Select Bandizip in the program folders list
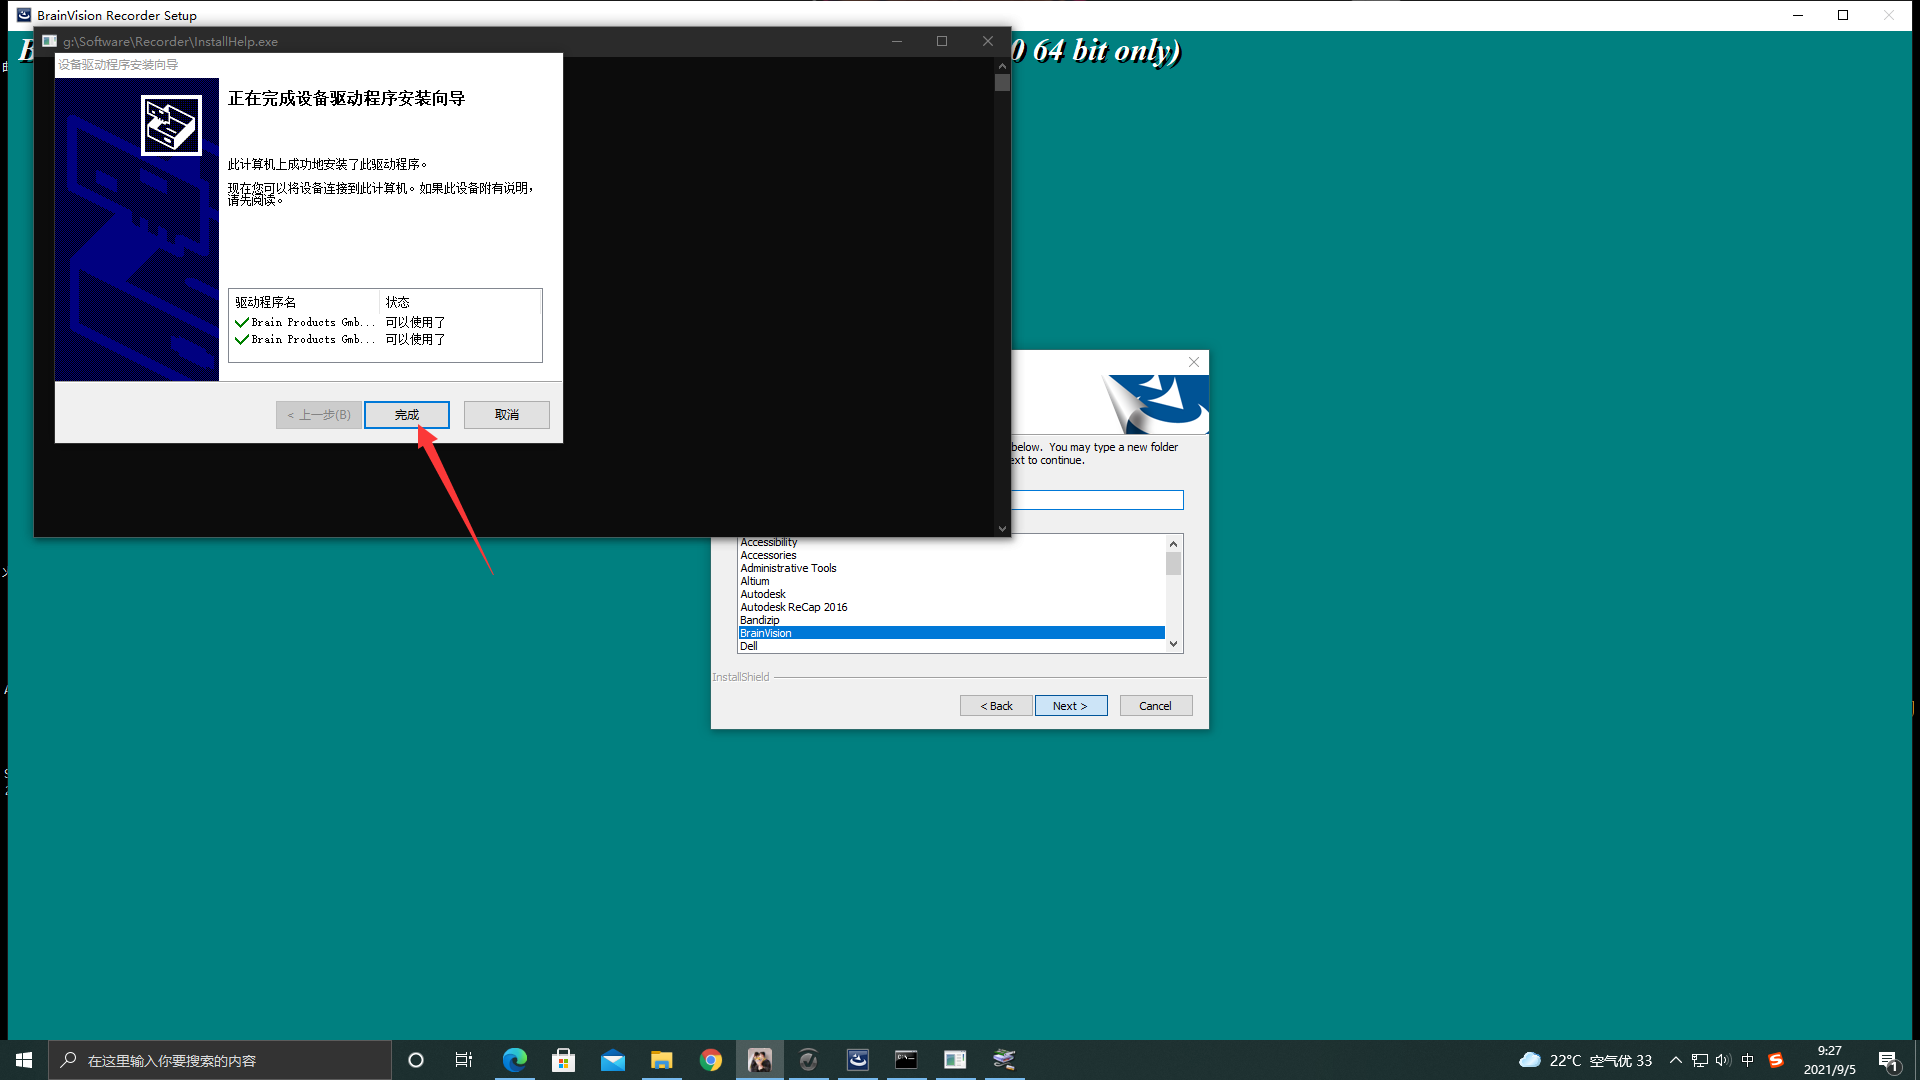The image size is (1920, 1080). click(x=759, y=620)
